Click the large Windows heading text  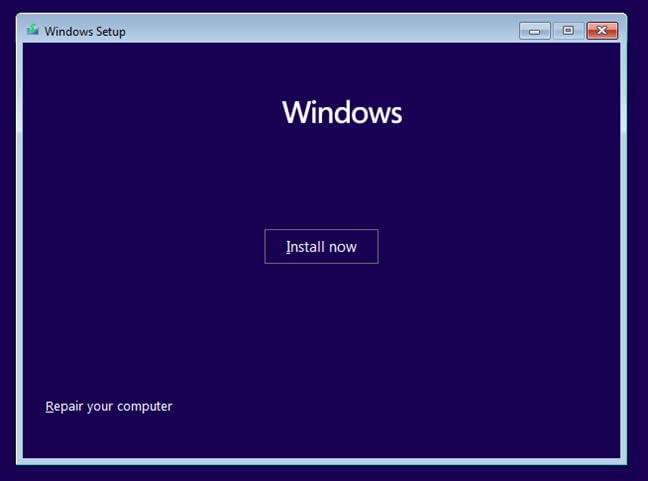(x=342, y=112)
